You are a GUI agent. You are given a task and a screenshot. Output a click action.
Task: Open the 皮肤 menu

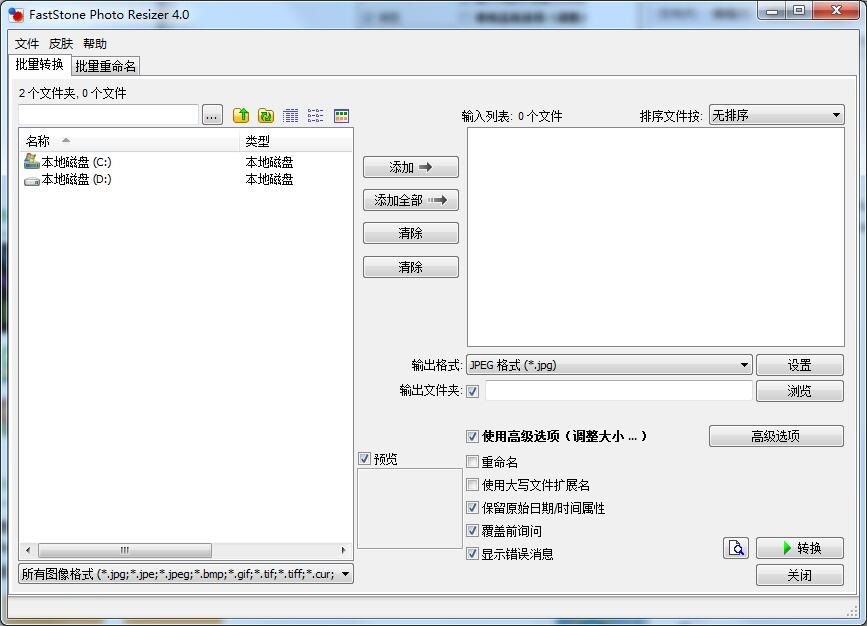(x=61, y=44)
